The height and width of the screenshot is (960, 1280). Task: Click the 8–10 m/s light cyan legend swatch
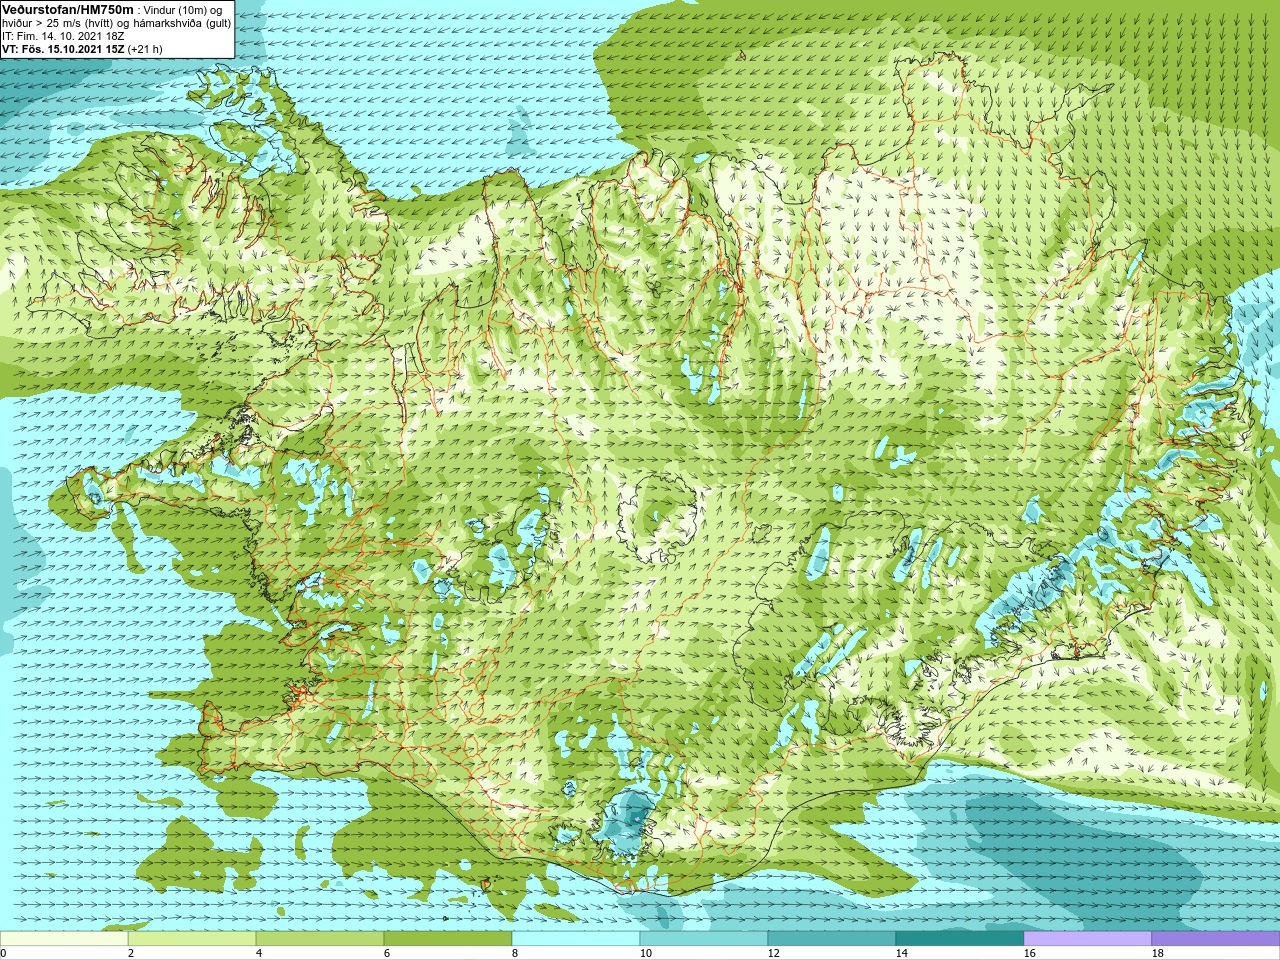point(576,939)
